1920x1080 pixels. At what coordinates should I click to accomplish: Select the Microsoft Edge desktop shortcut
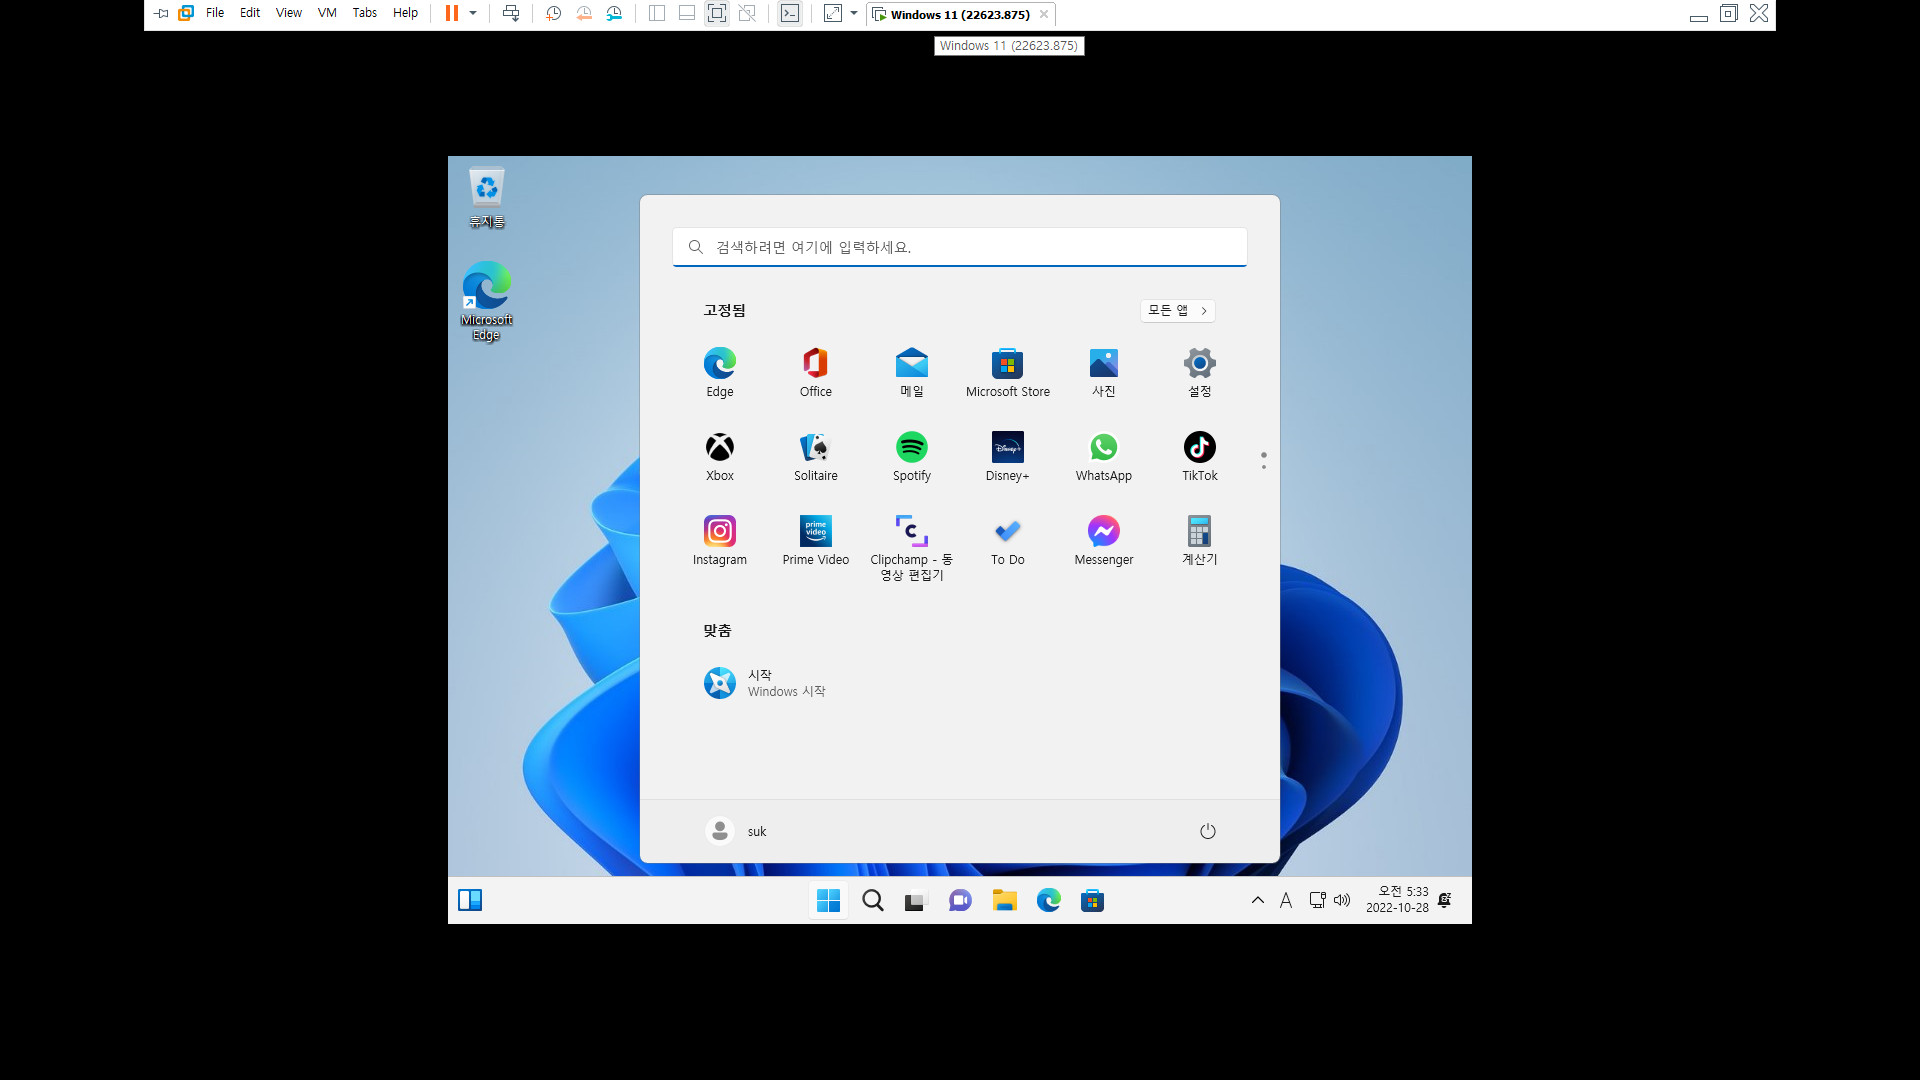click(487, 302)
